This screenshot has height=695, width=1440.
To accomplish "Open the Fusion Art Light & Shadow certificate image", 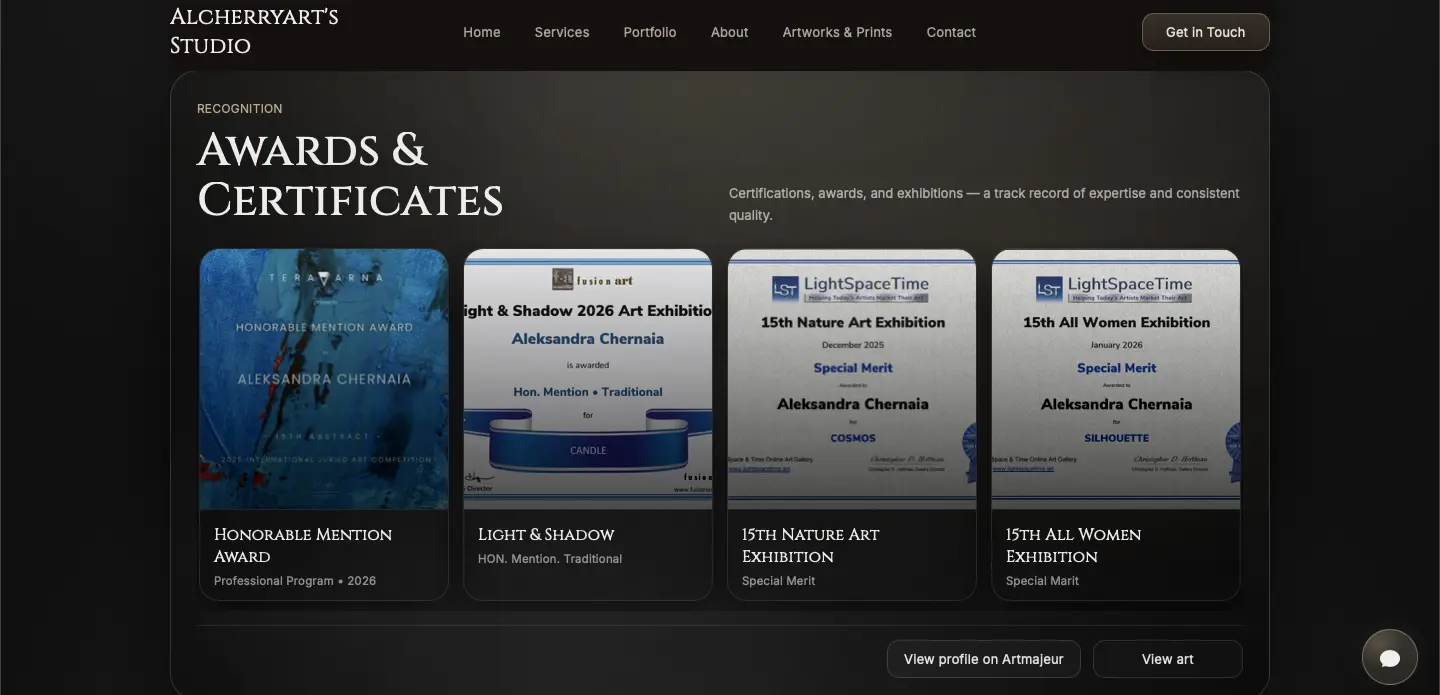I will click(588, 379).
